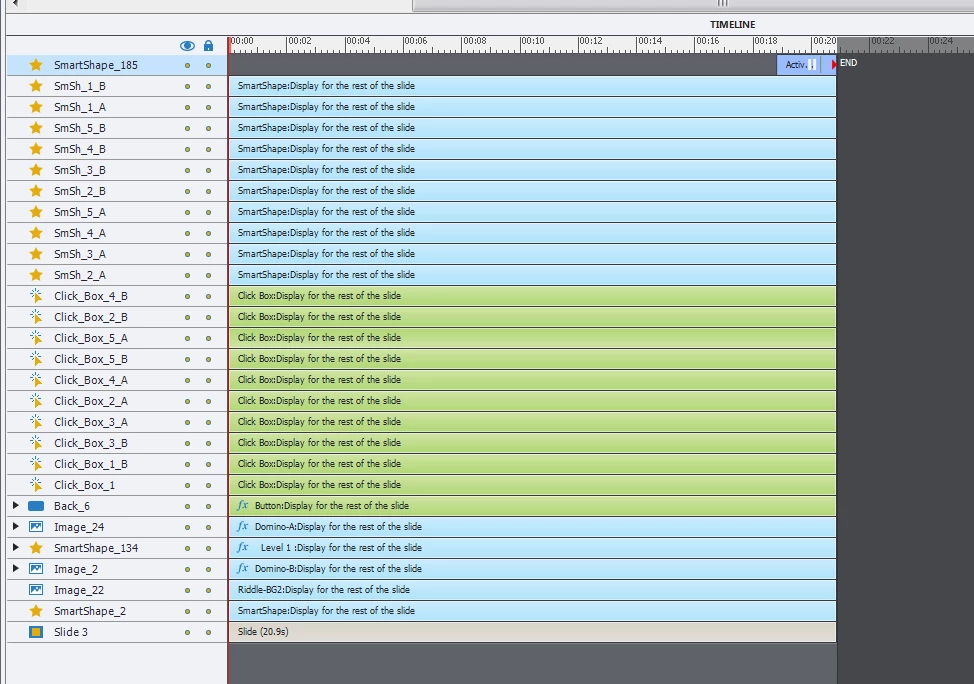Toggle visibility dot for Image_22
This screenshot has height=684, width=974.
coord(187,590)
